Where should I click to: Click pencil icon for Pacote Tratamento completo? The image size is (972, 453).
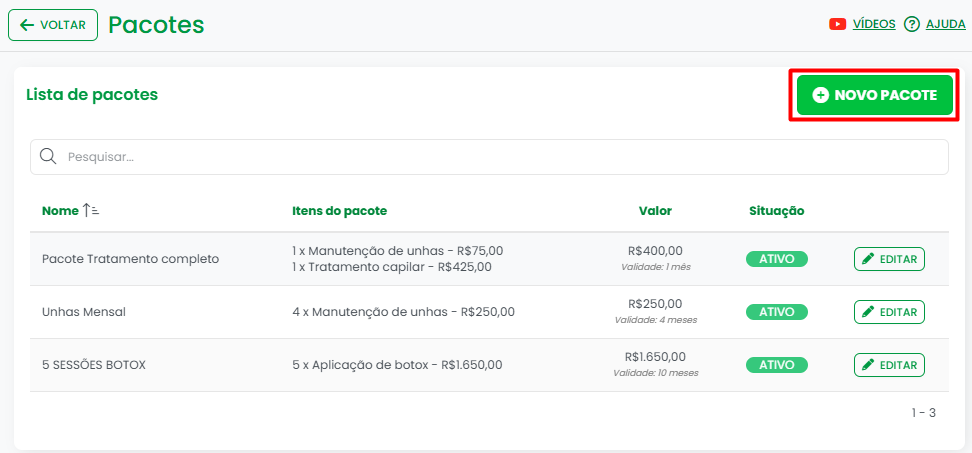coord(868,259)
